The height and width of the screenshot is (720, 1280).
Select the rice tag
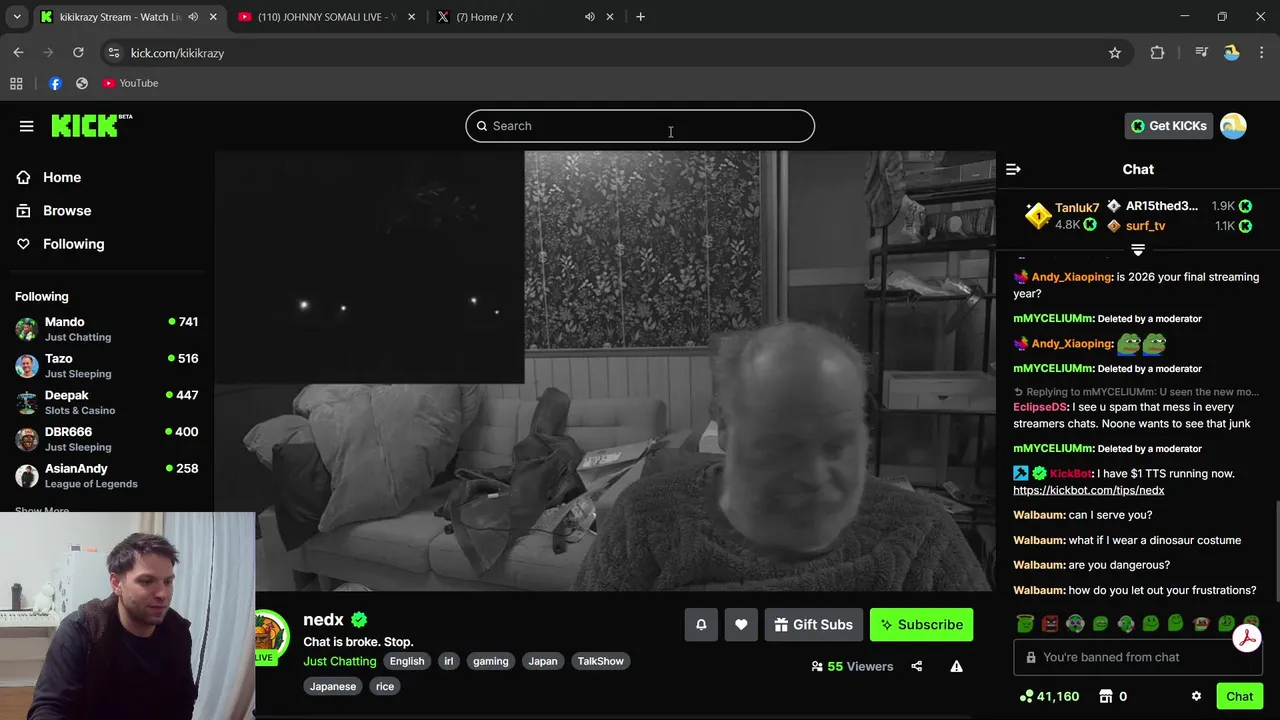pyautogui.click(x=385, y=686)
